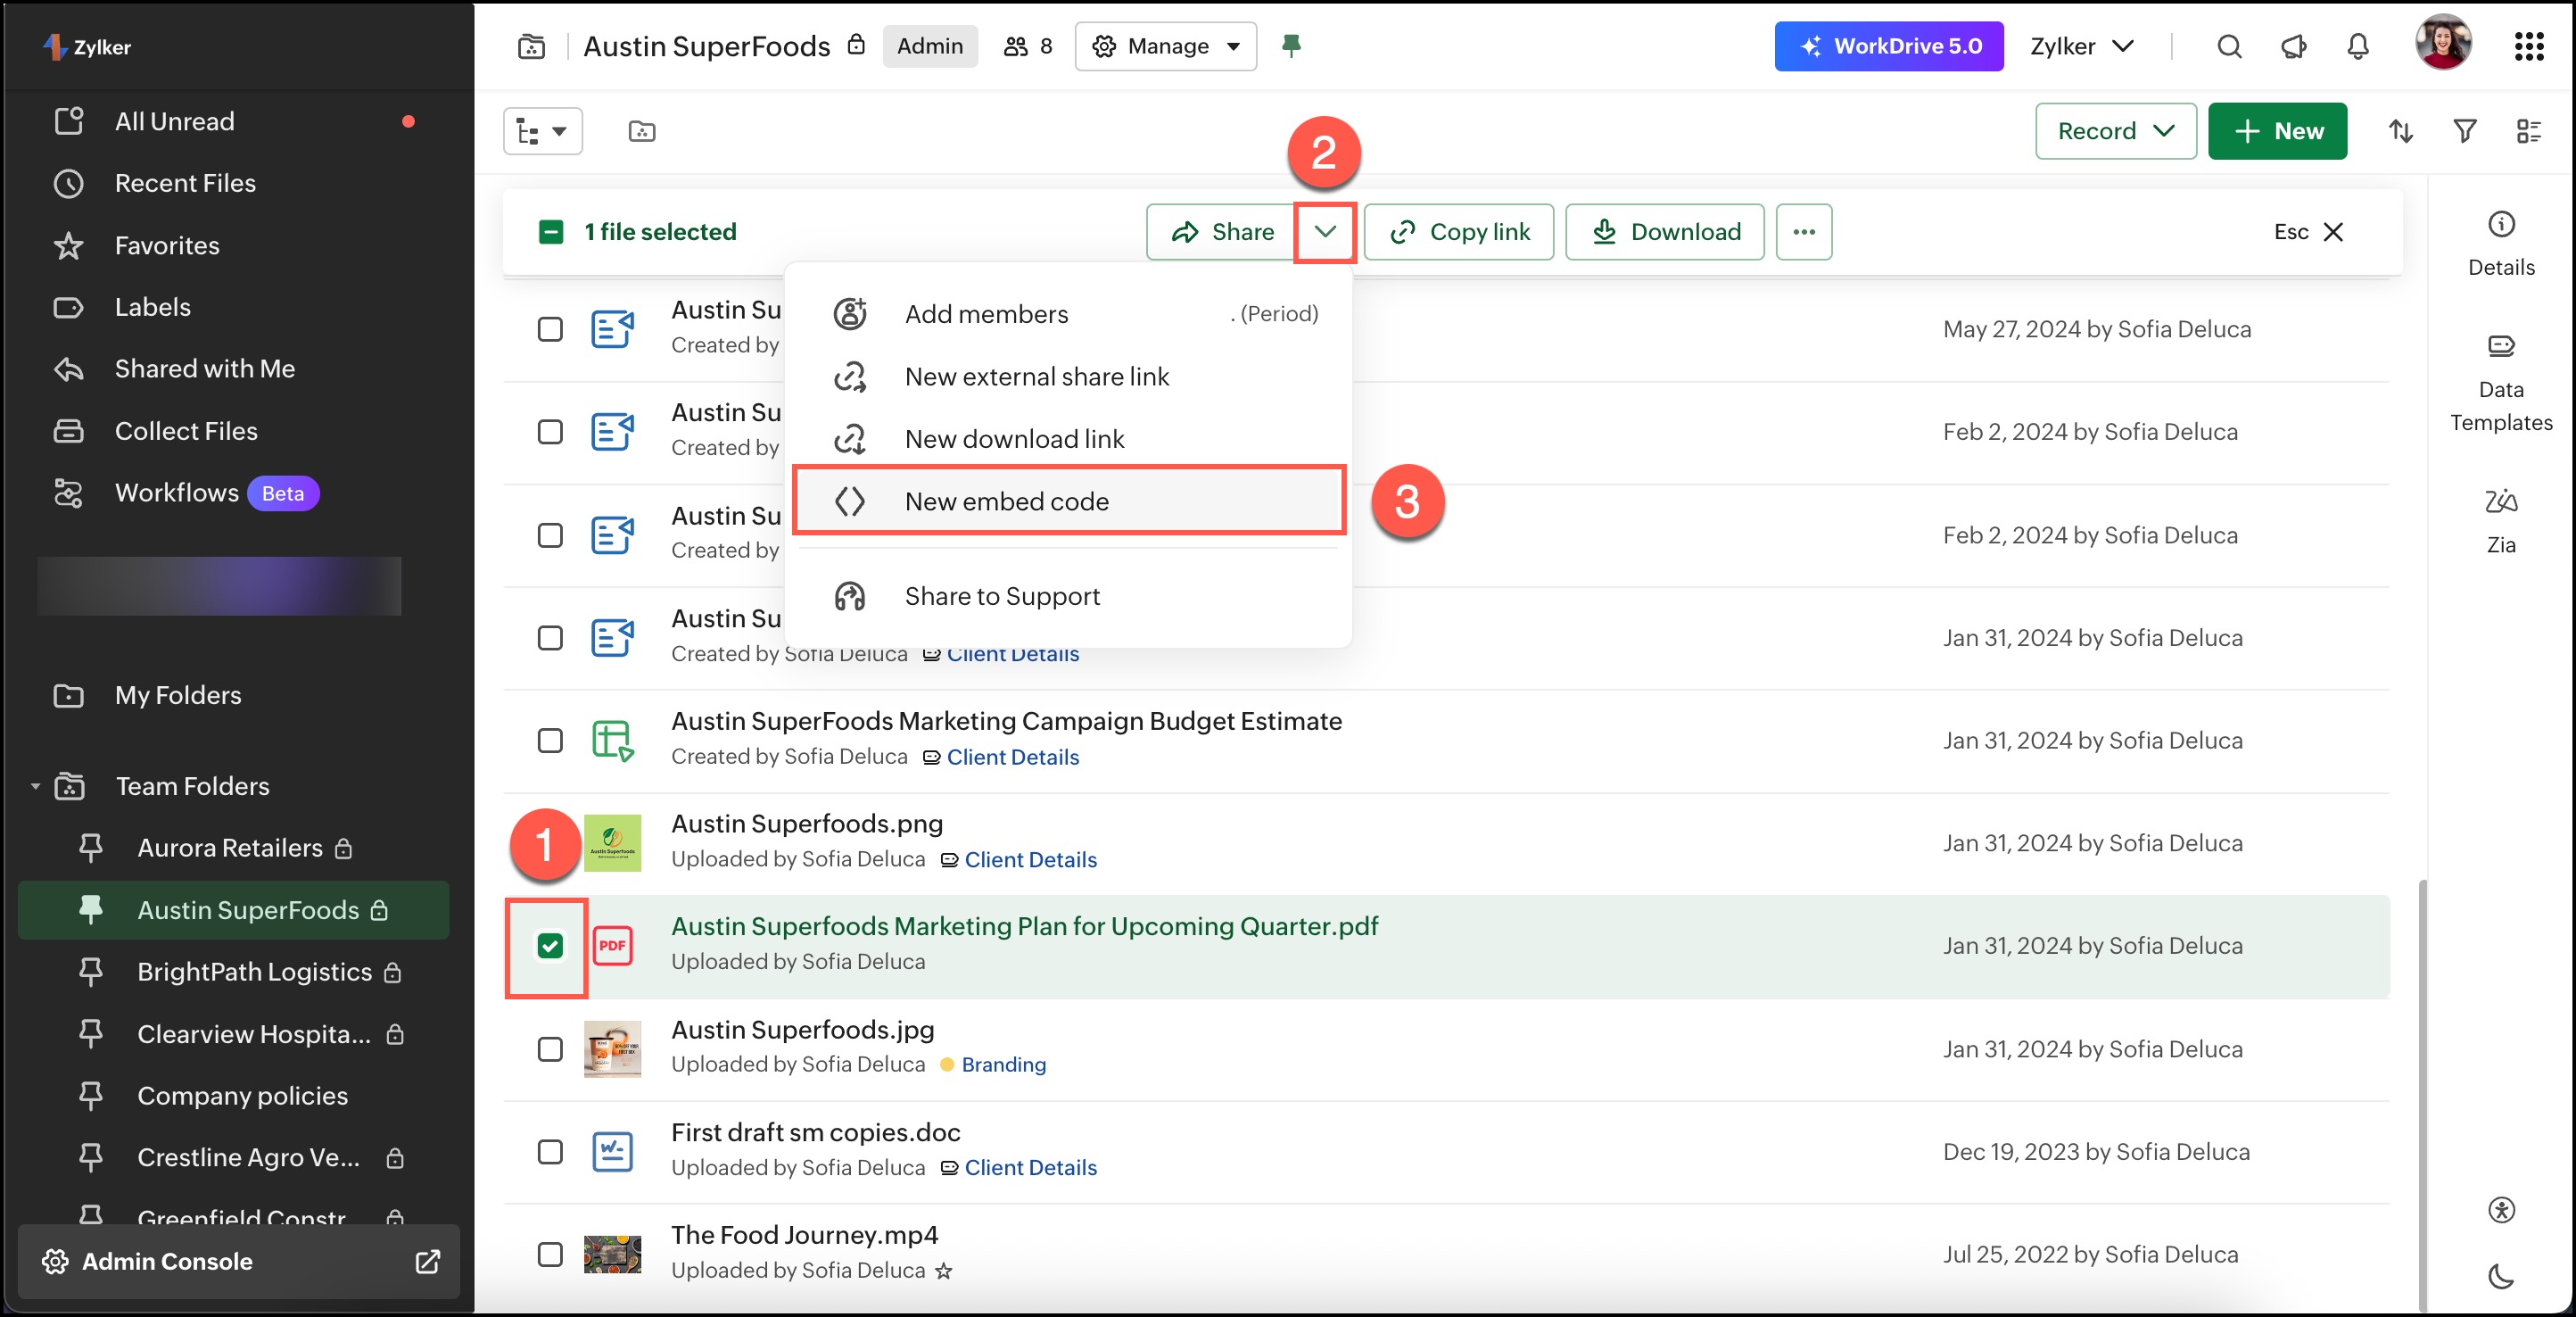Open Austin Superfoods.png thumbnail

click(612, 843)
